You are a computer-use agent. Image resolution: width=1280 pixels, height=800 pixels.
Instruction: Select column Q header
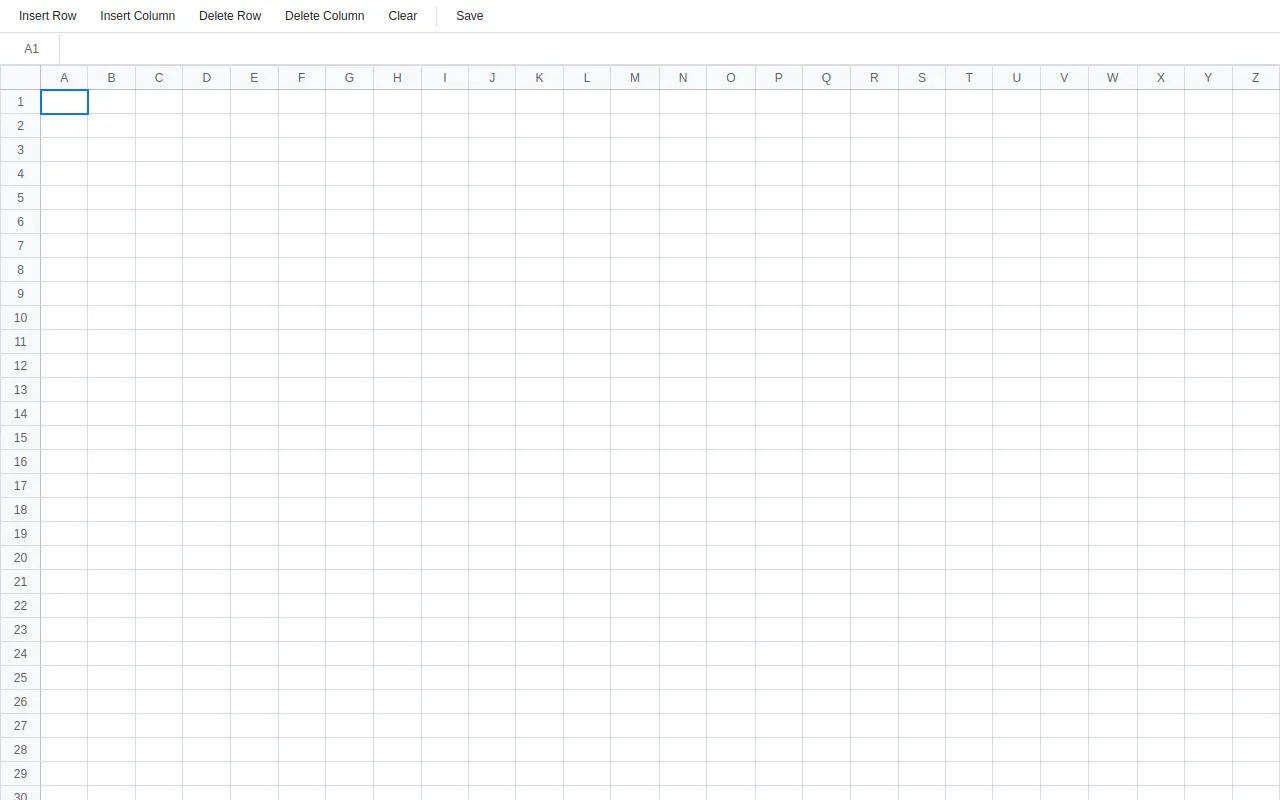pos(826,78)
